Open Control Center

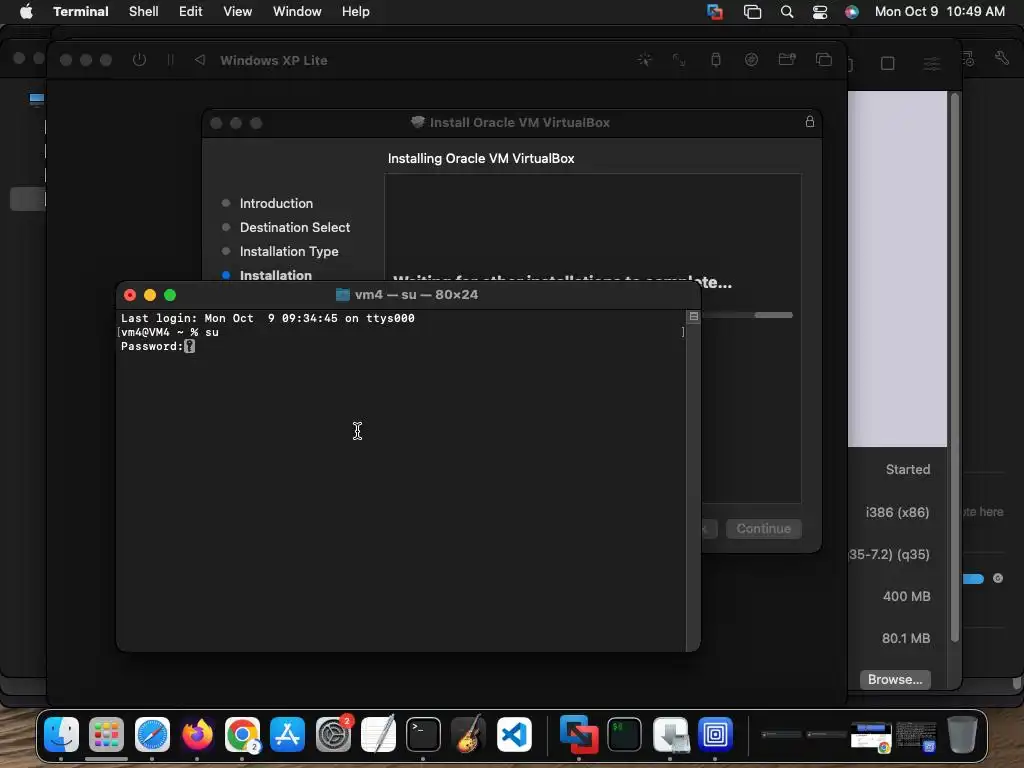pyautogui.click(x=820, y=12)
